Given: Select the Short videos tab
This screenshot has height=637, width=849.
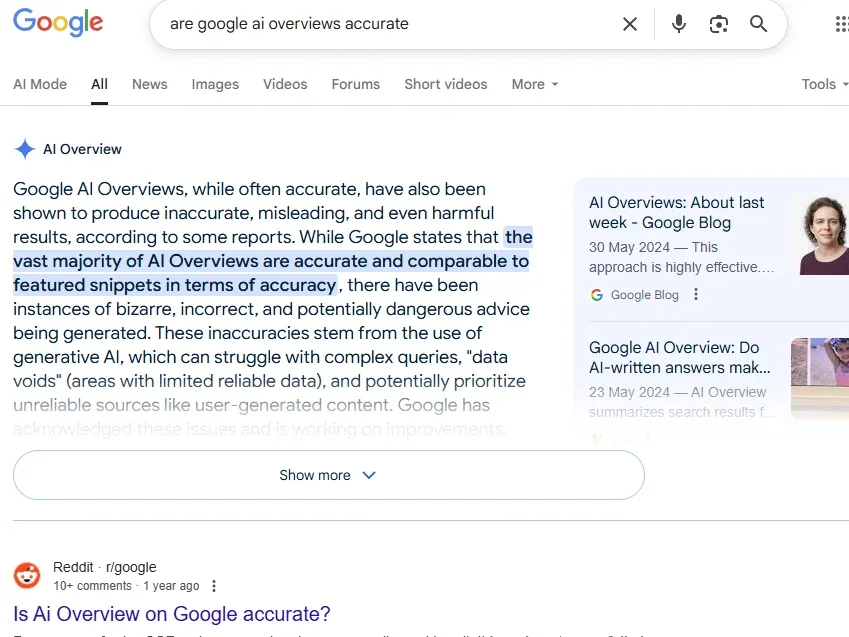Looking at the screenshot, I should [446, 84].
